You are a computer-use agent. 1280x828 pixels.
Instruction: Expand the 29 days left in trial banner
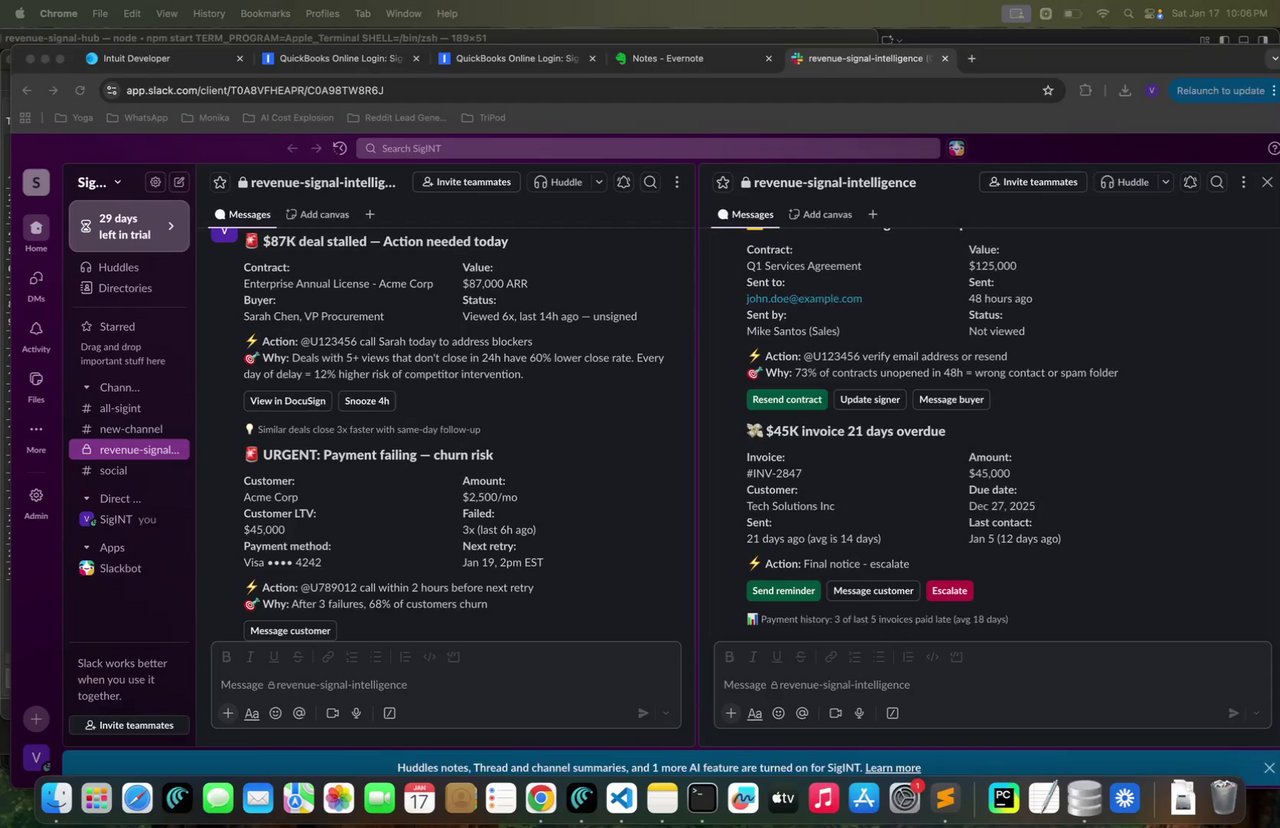pyautogui.click(x=129, y=226)
